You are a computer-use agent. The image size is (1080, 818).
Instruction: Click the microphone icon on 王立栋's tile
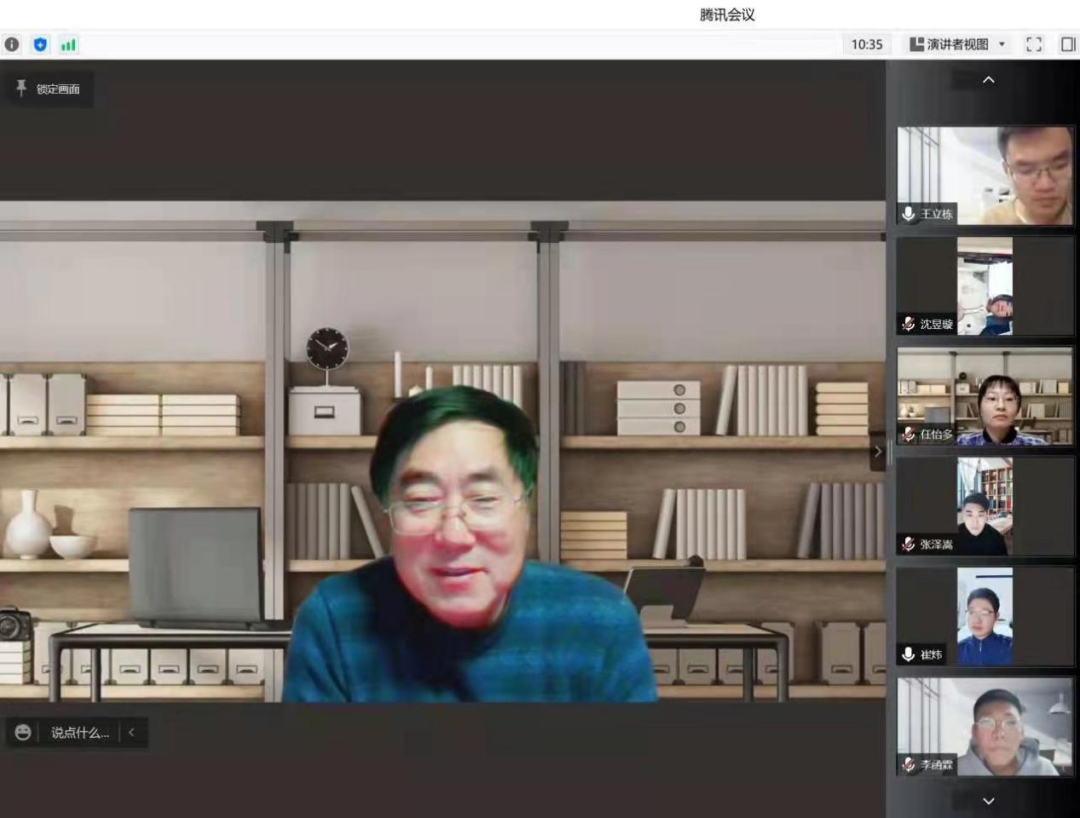pyautogui.click(x=908, y=214)
